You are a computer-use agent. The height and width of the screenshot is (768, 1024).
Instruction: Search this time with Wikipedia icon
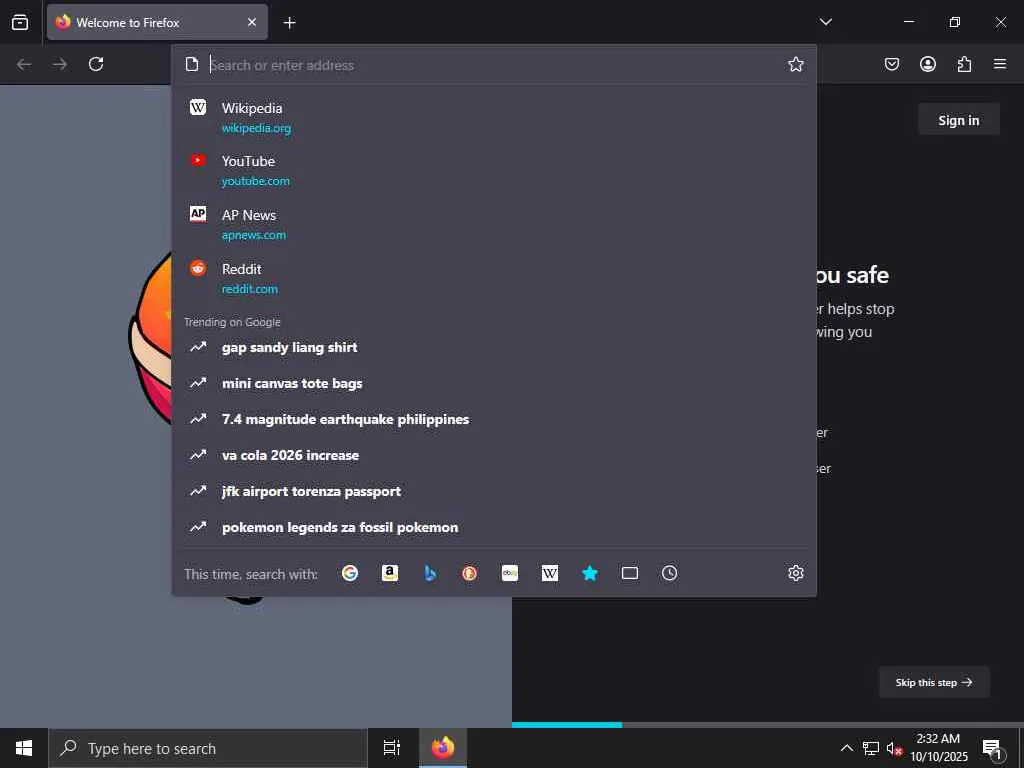(550, 573)
